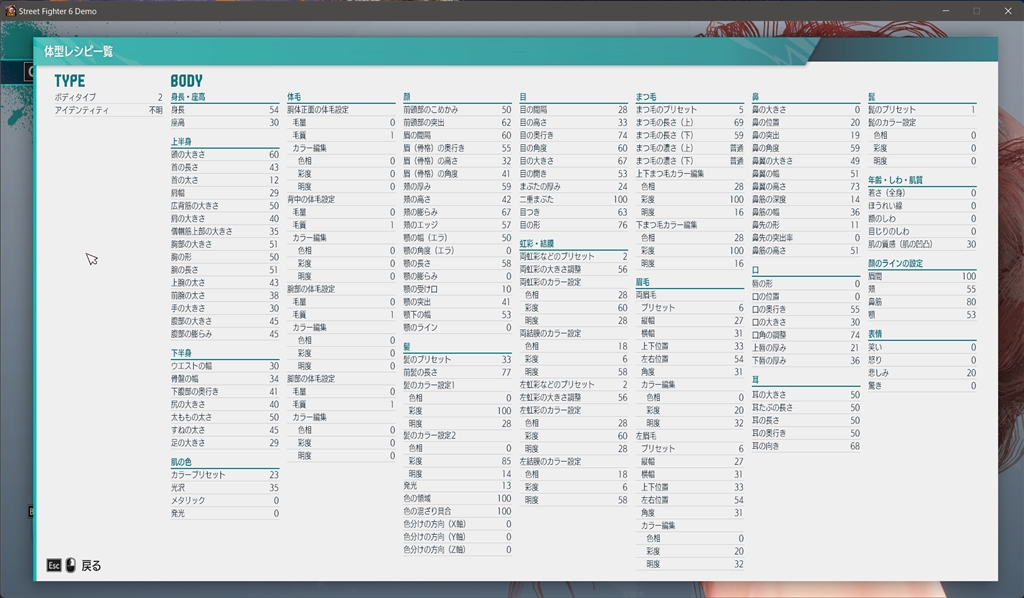Select the 若さ (全身) row
The height and width of the screenshot is (598, 1024).
(922, 193)
